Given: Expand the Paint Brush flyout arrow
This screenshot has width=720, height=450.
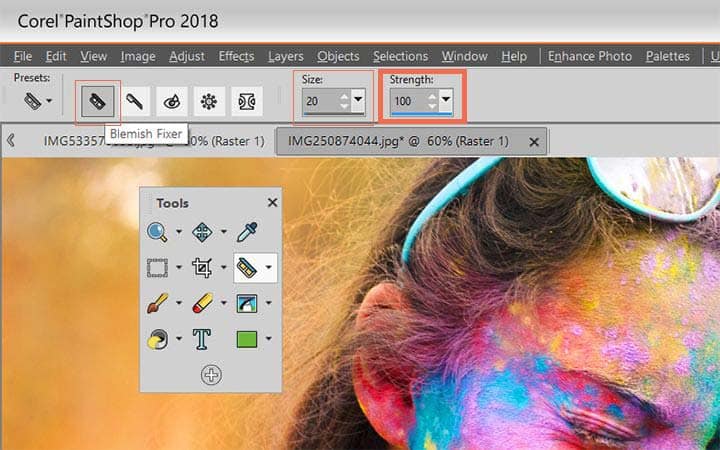Looking at the screenshot, I should pos(179,303).
